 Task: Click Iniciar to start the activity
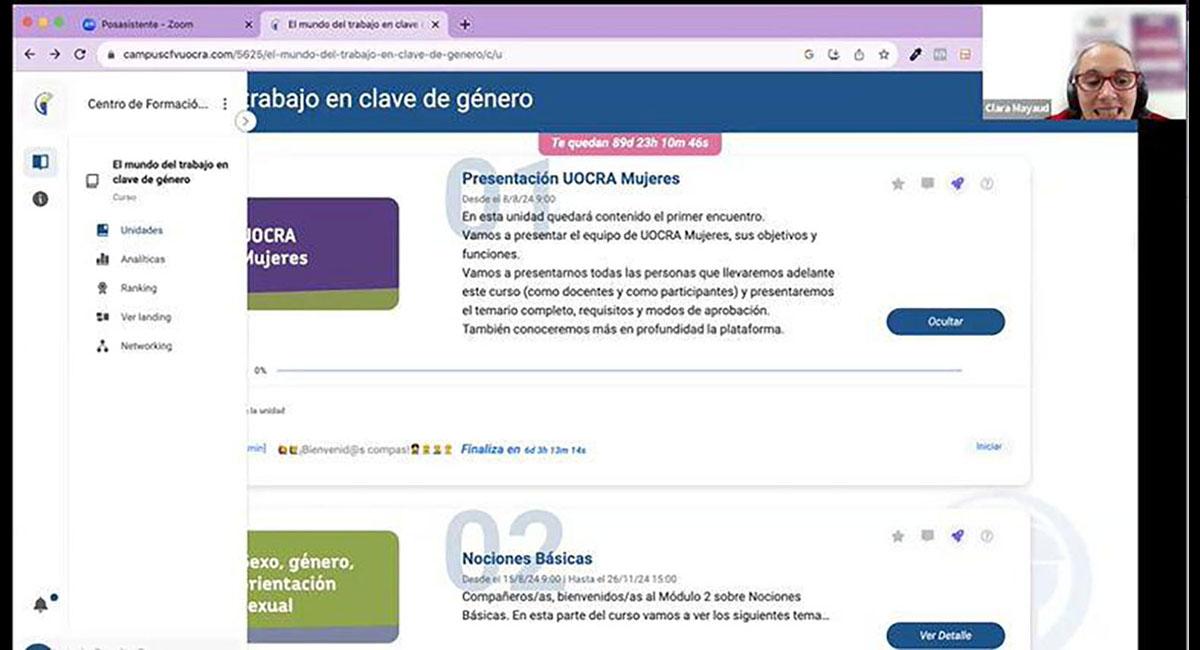989,446
